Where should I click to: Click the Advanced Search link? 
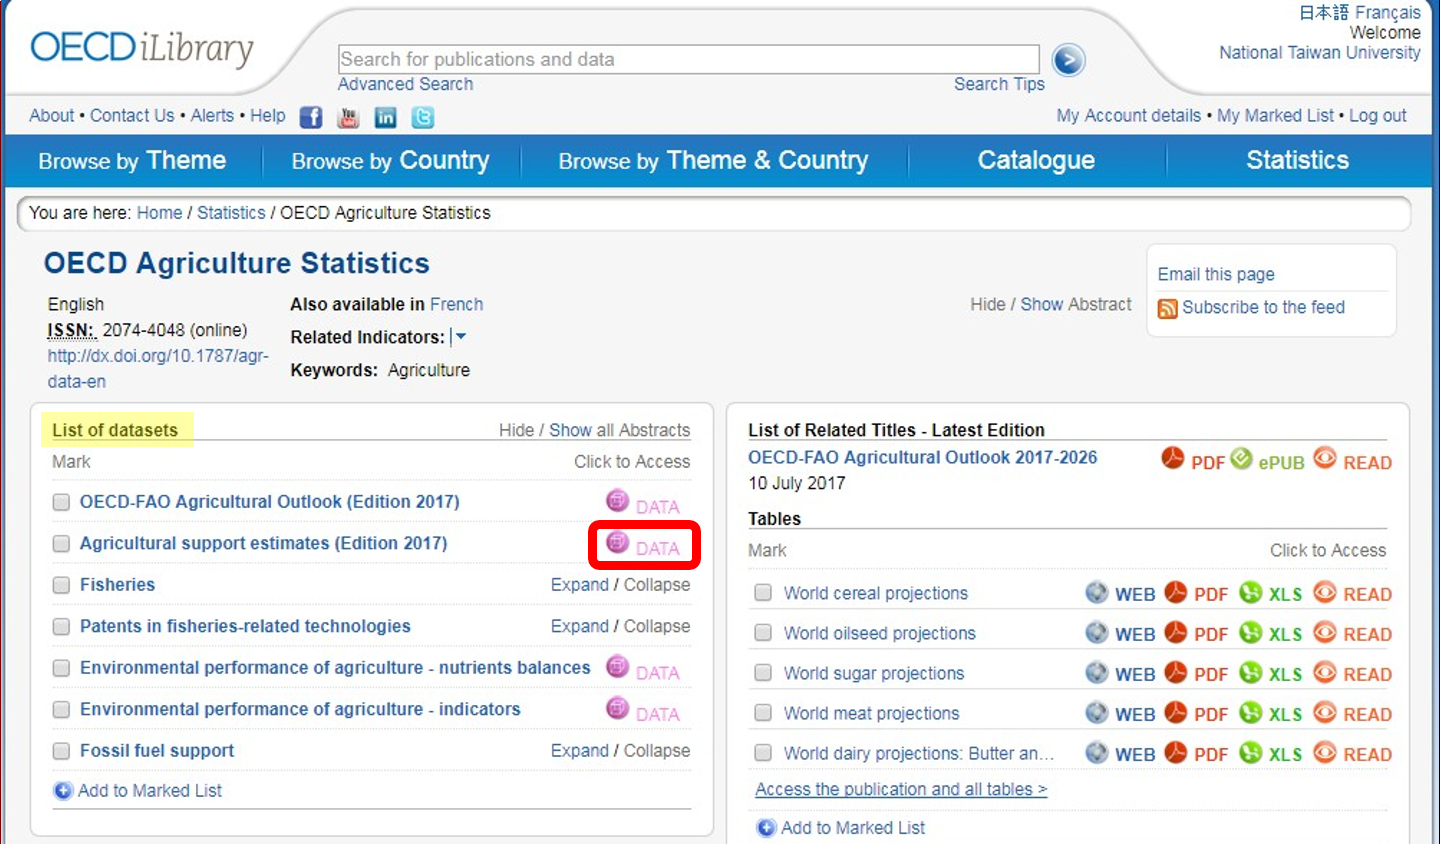[x=405, y=85]
